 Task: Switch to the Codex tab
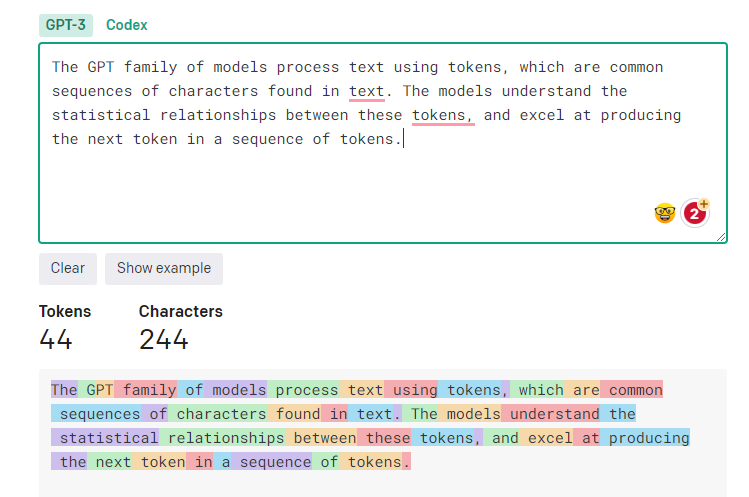coord(127,25)
